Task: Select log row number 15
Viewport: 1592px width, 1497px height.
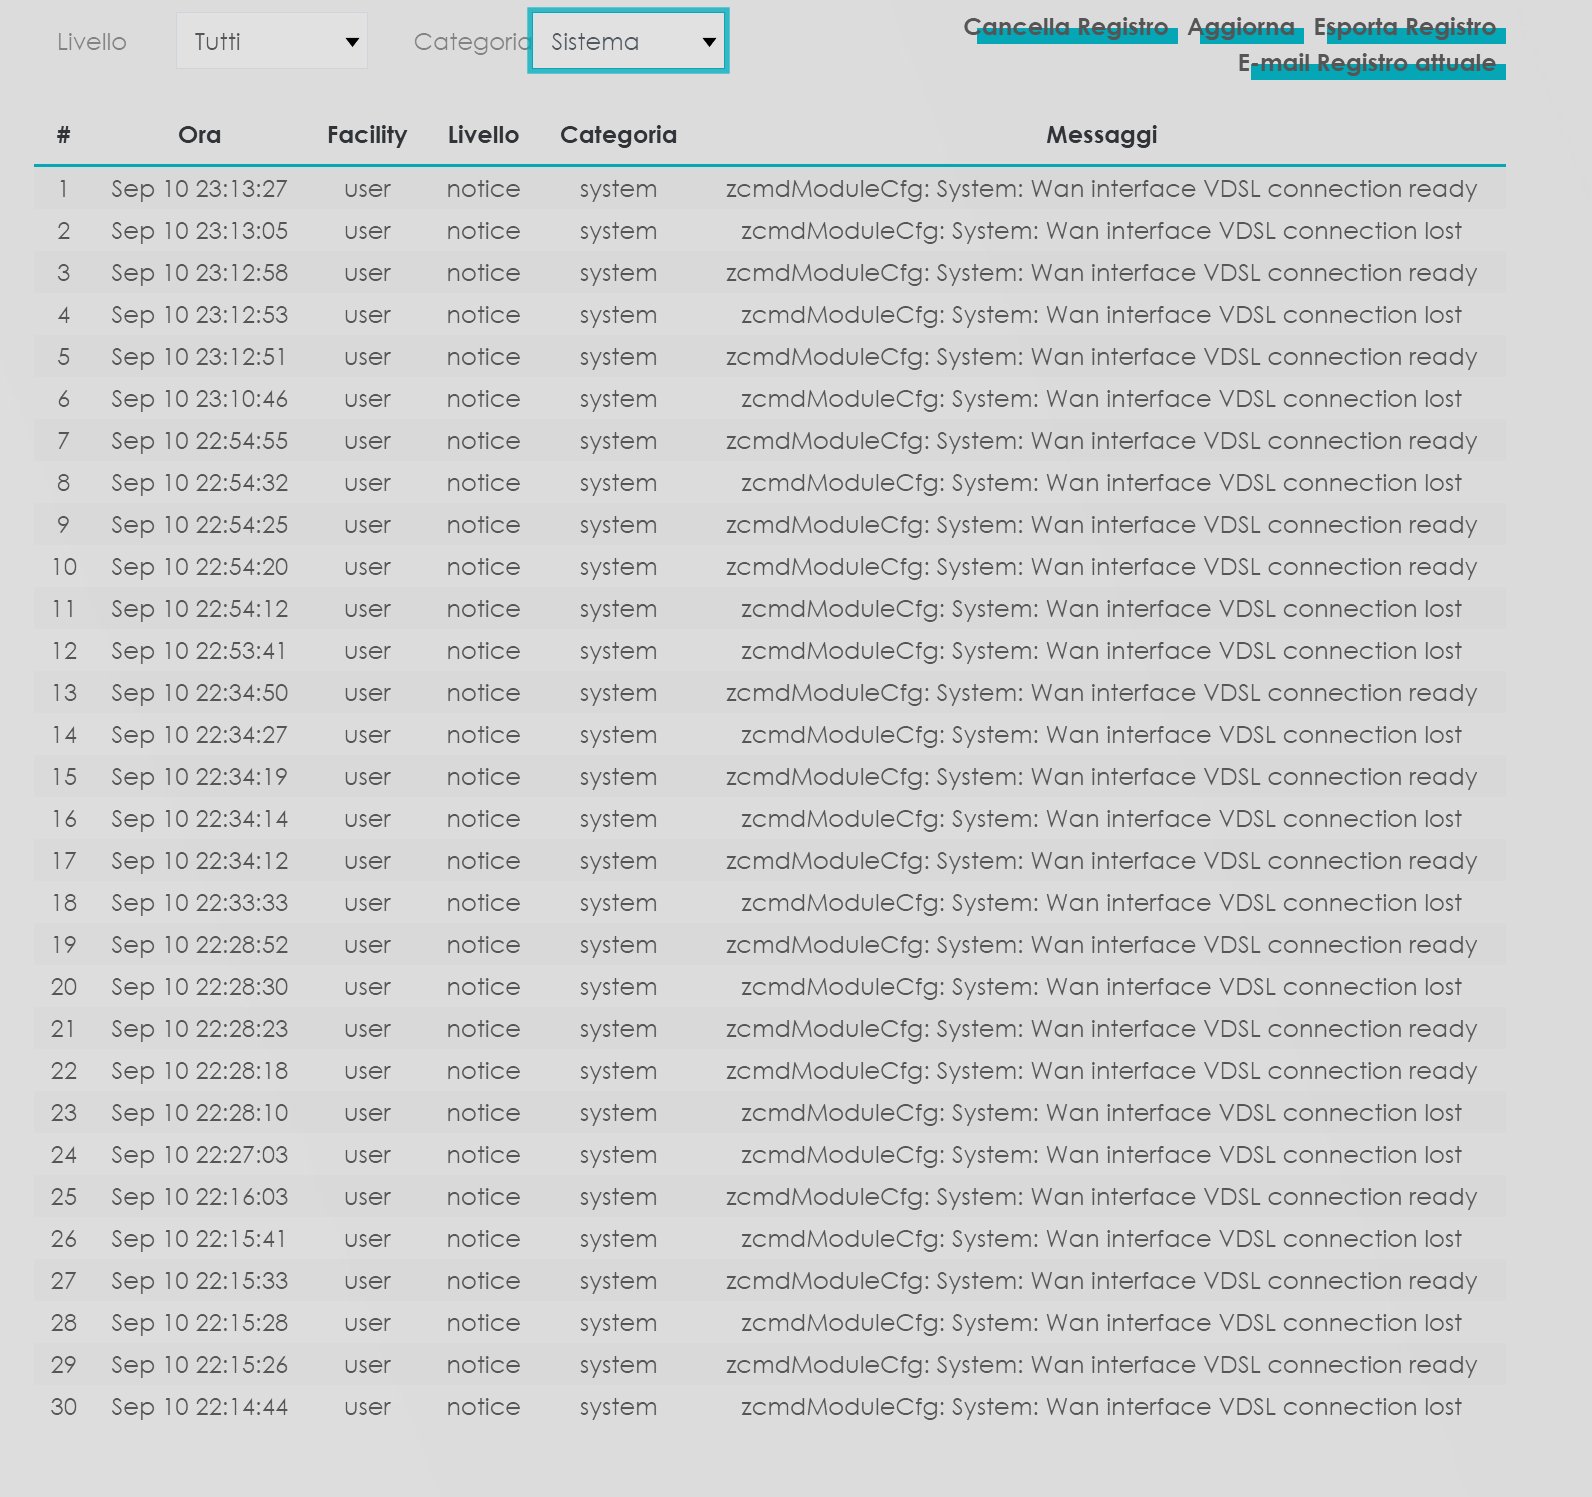Action: click(64, 777)
